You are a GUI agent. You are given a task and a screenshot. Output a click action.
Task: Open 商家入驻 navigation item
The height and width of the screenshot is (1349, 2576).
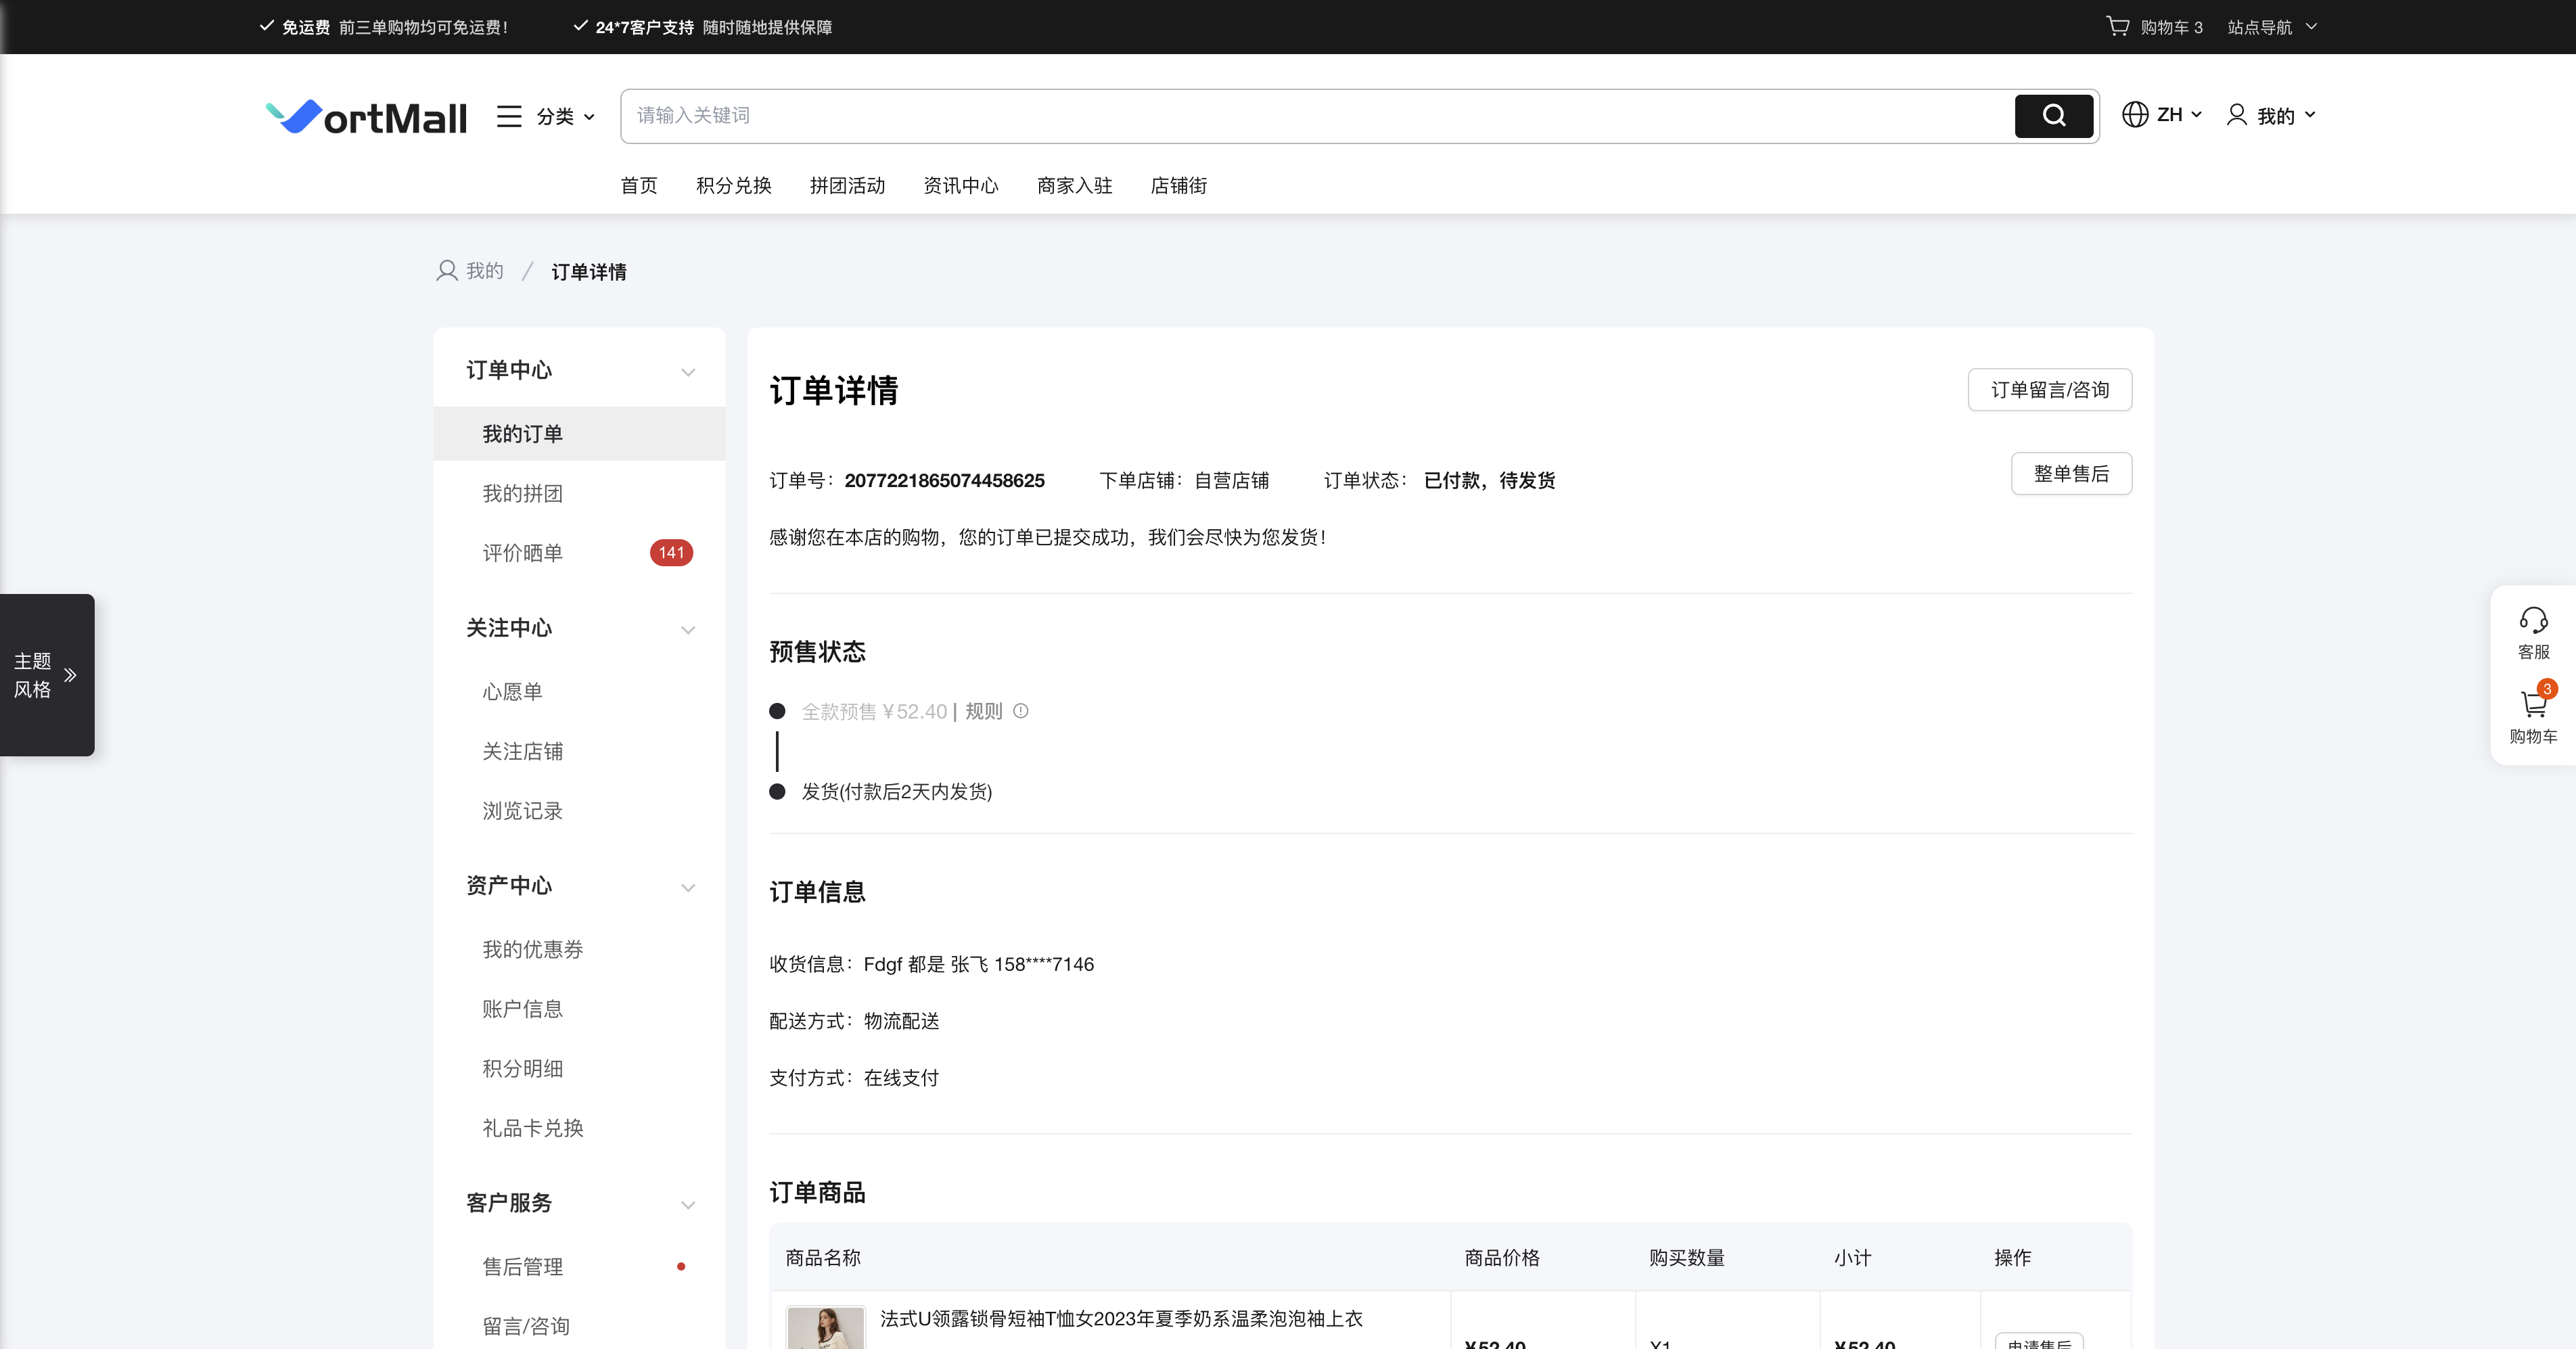pos(1075,185)
